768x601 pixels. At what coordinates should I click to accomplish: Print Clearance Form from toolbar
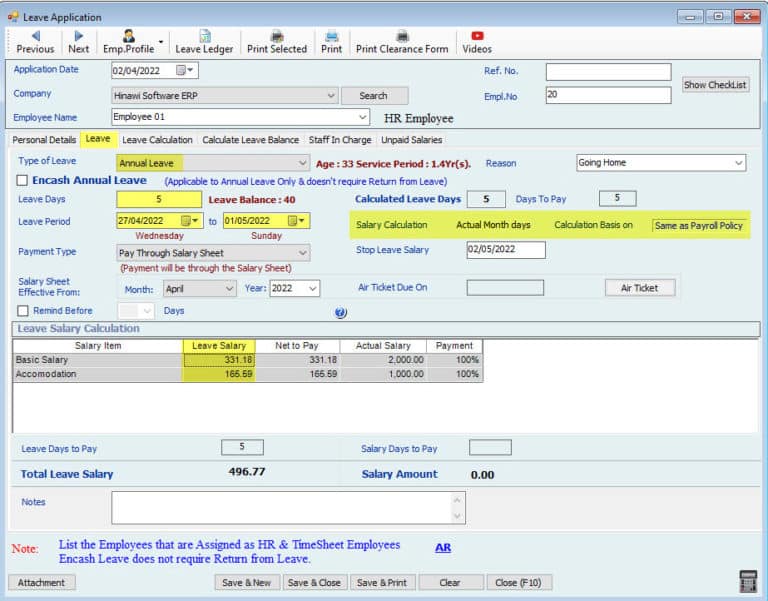coord(402,42)
